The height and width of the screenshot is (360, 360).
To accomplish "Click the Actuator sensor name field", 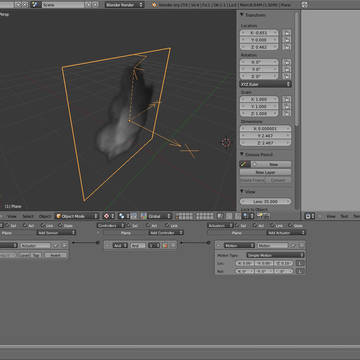I will [35, 245].
